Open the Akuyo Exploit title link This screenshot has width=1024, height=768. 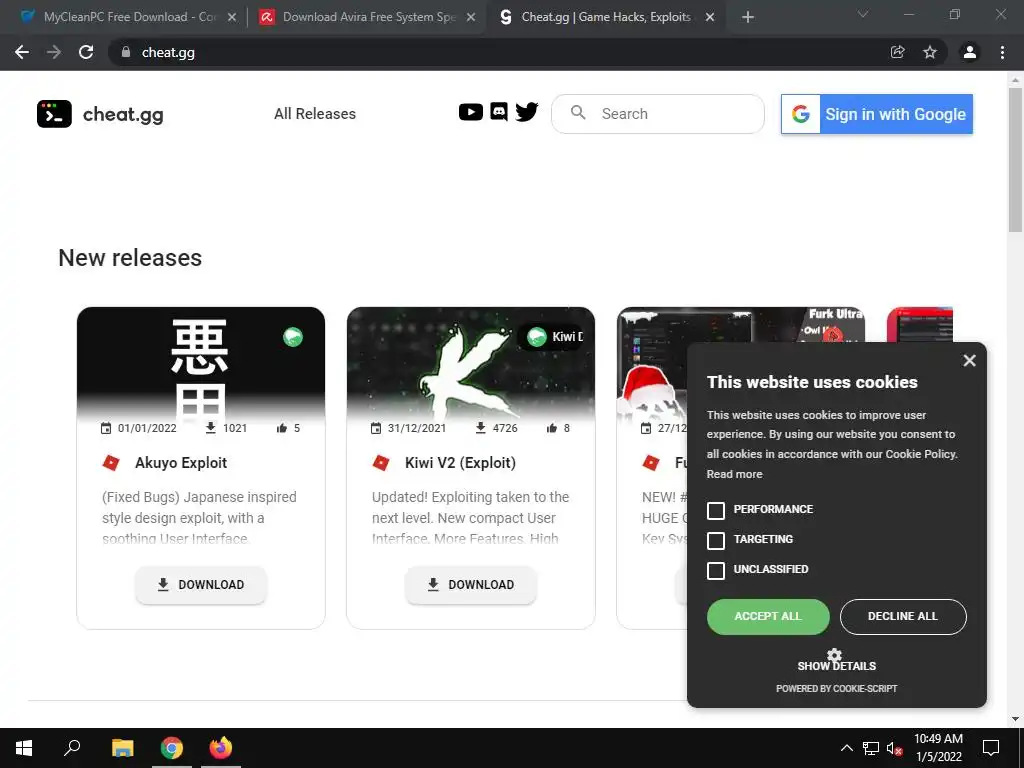tap(181, 463)
